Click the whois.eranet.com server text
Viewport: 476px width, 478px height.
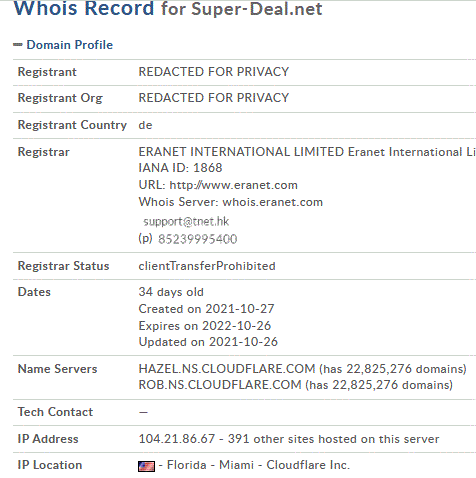pos(272,202)
